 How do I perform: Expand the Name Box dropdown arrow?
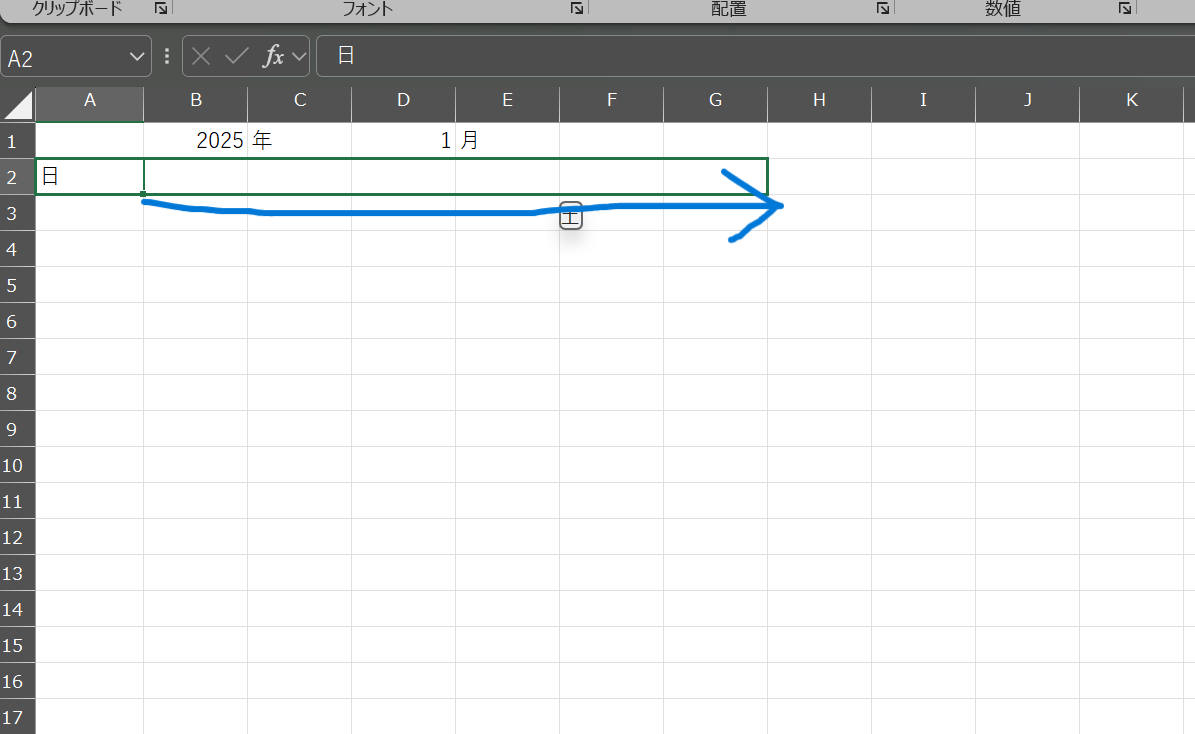pyautogui.click(x=137, y=58)
